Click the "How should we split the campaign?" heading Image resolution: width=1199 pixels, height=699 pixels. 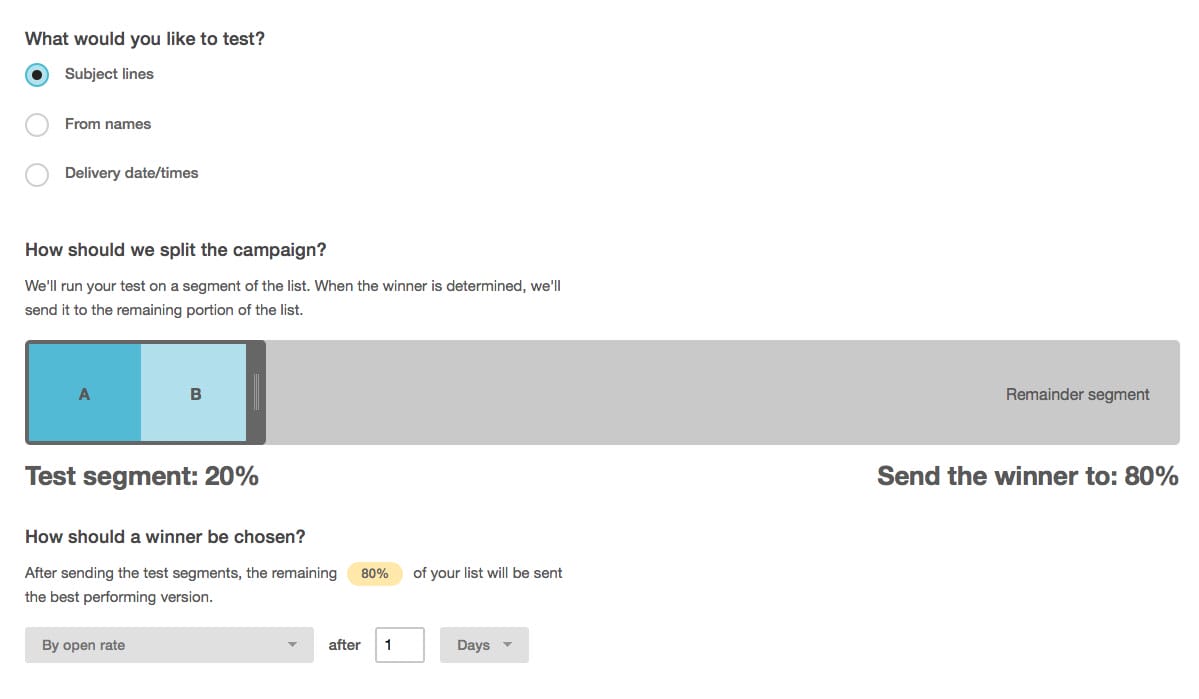[x=174, y=249]
